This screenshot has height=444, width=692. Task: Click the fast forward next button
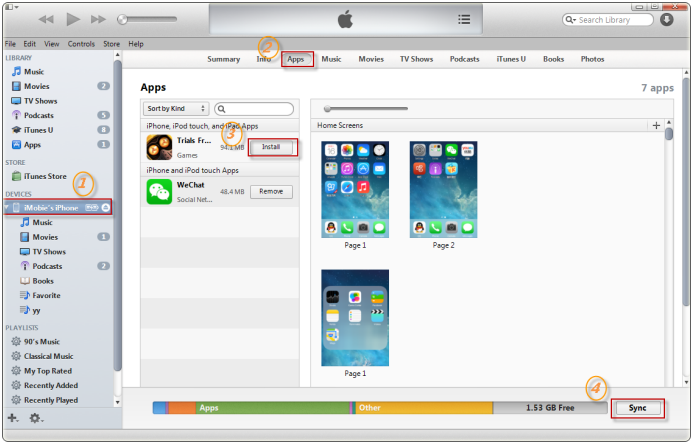[x=98, y=19]
